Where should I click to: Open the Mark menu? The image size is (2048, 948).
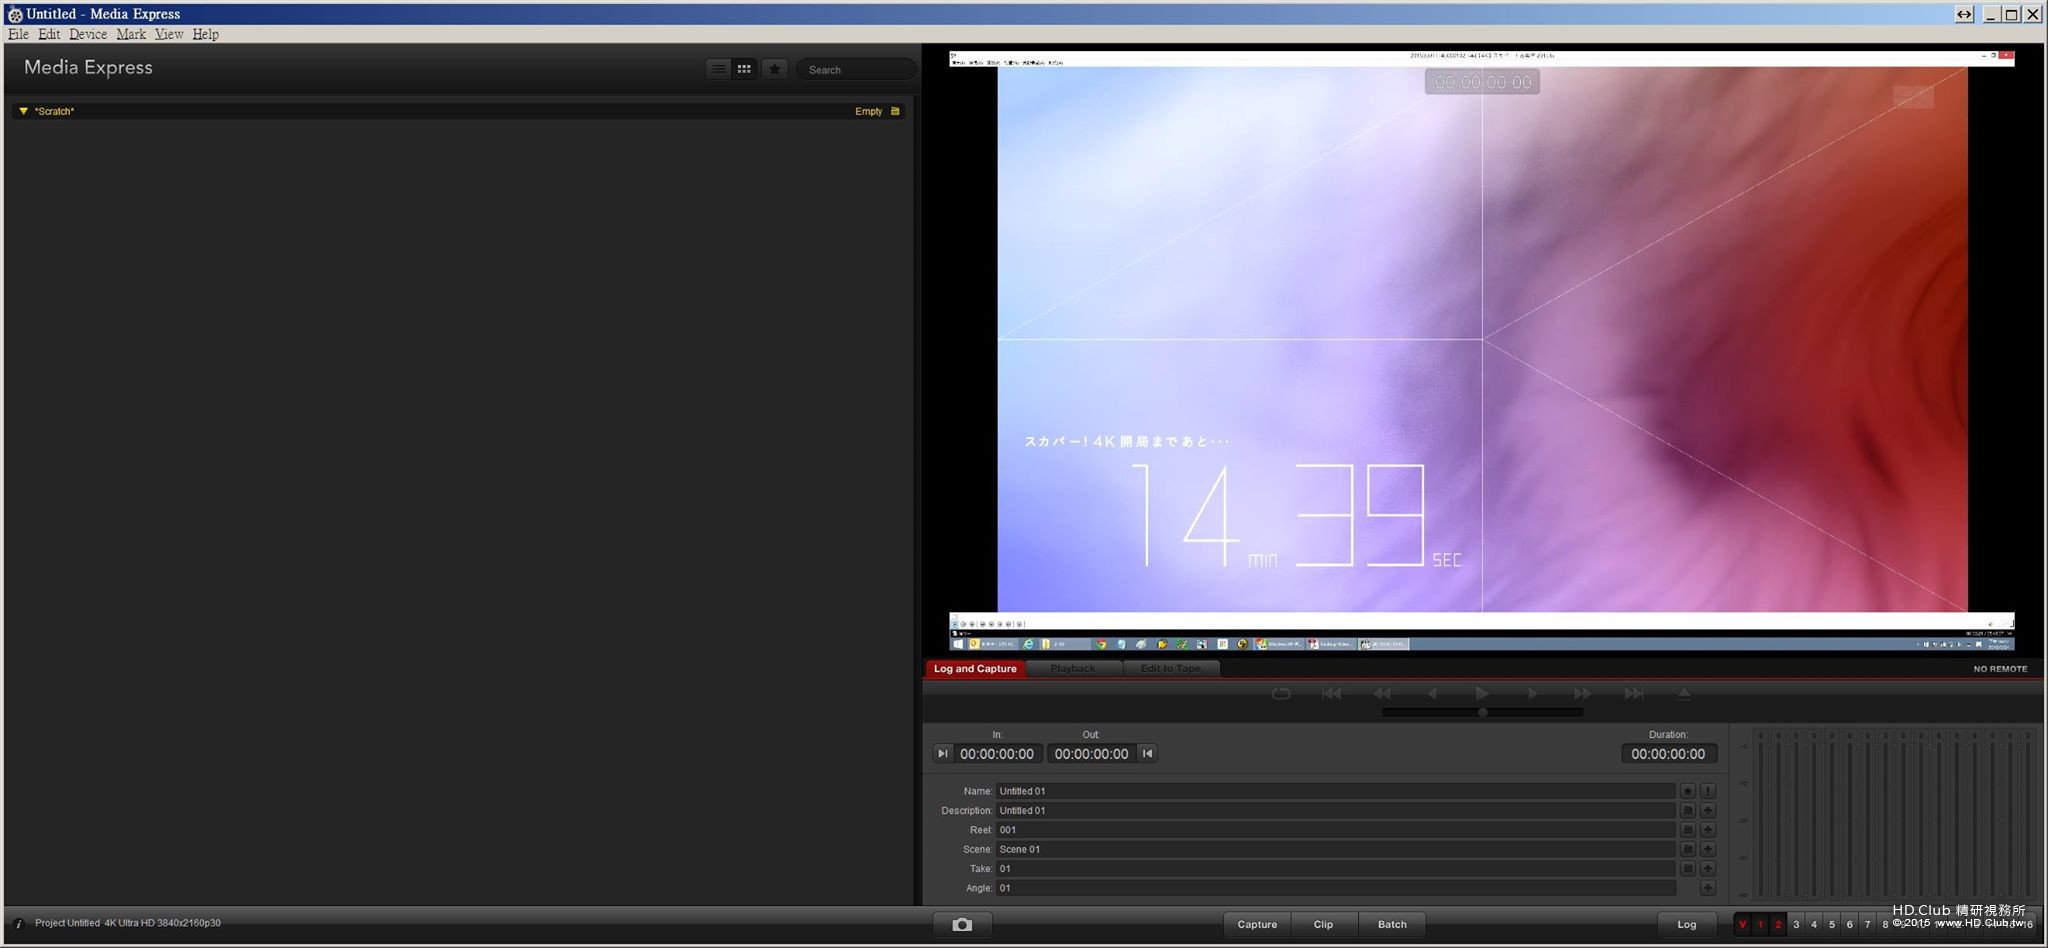[131, 34]
